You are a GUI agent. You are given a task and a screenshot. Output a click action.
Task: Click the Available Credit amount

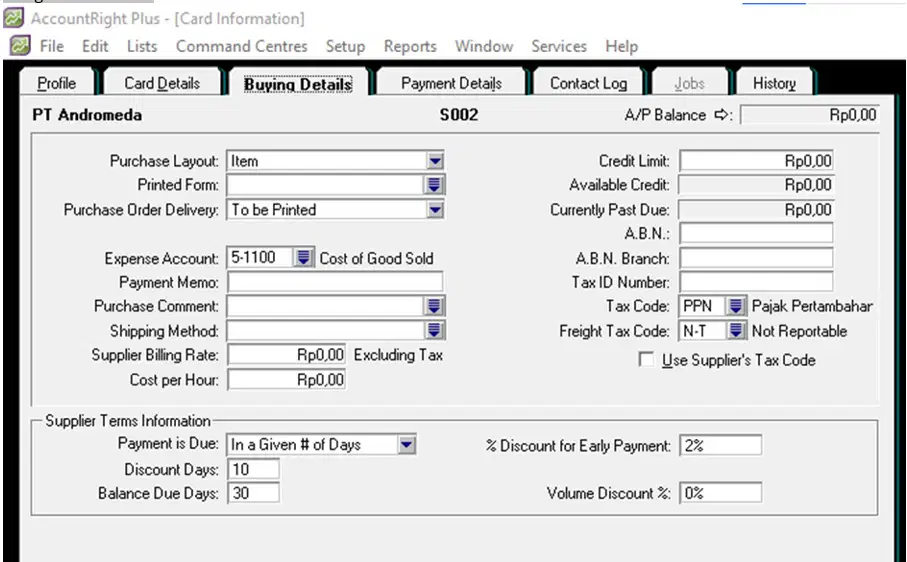click(756, 185)
